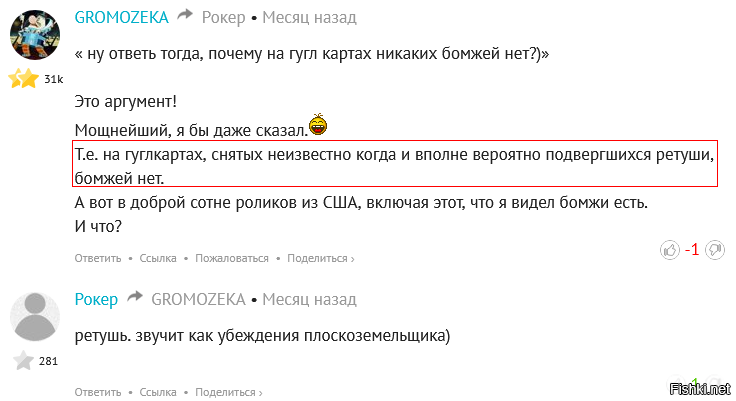Image resolution: width=736 pixels, height=401 pixels.
Task: Click Ссылка under GROMOZEKA's comment
Action: click(x=158, y=258)
